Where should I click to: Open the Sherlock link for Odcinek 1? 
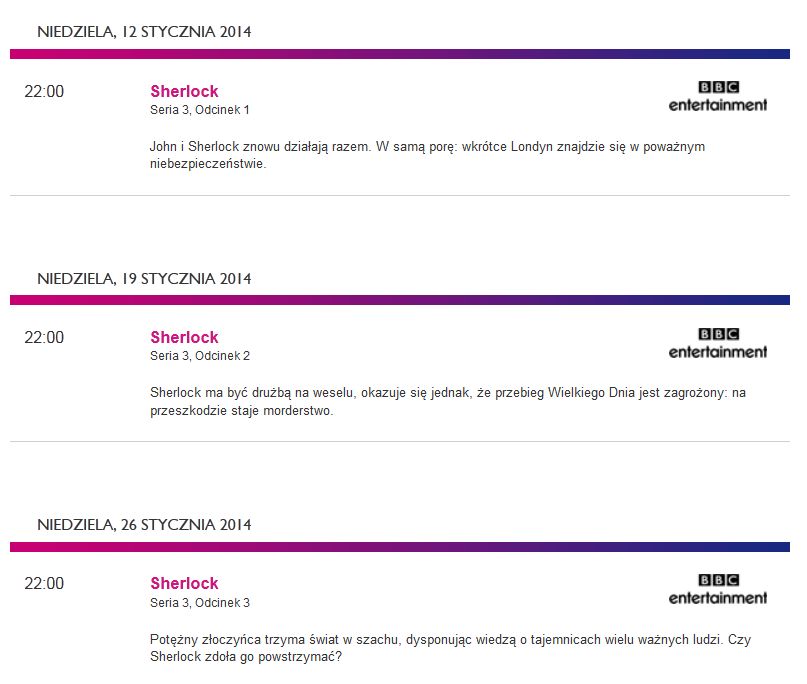[184, 92]
